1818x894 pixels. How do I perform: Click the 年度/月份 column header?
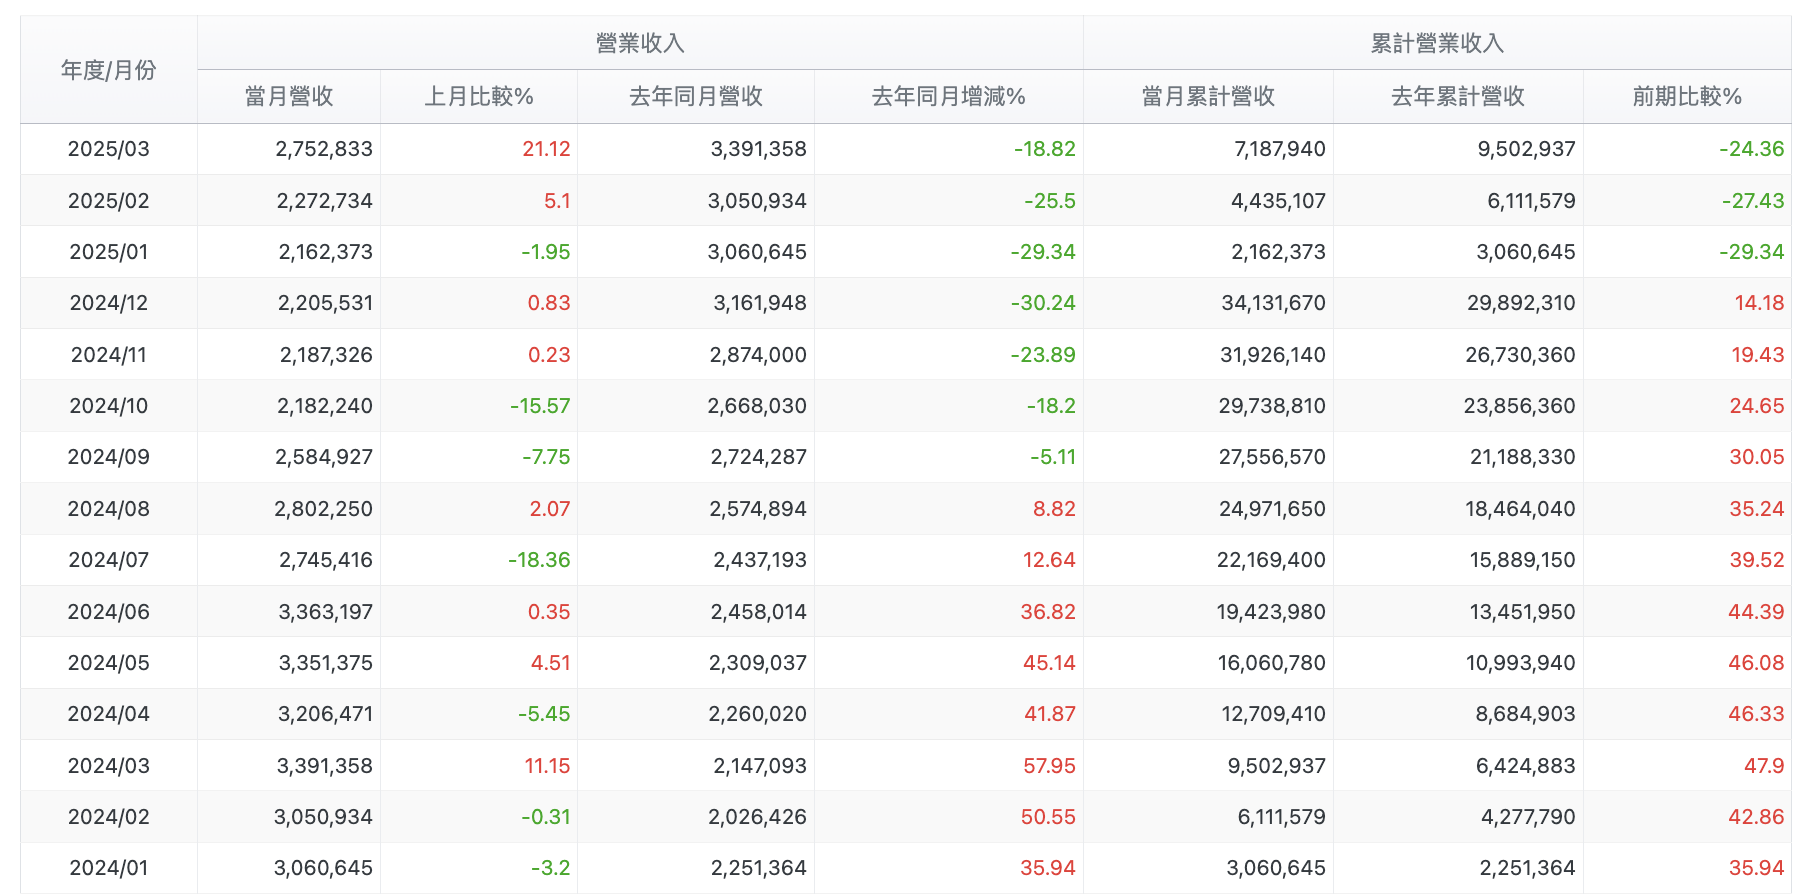pyautogui.click(x=108, y=70)
